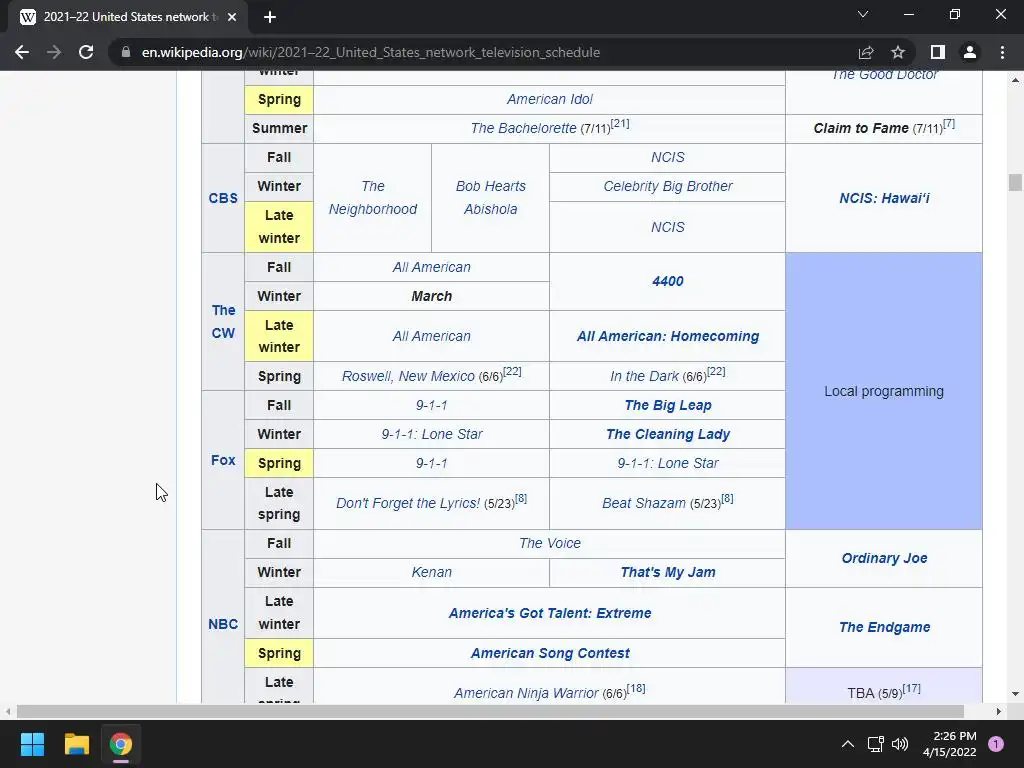
Task: Open the clock and date panel
Action: 950,744
